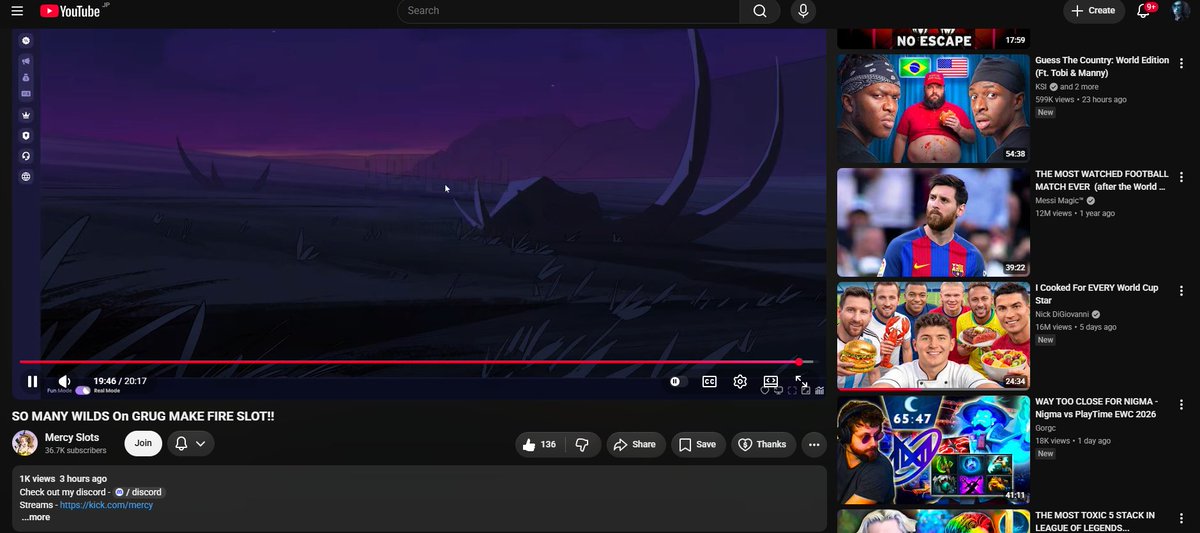Click 'THE MOST WATCHED FOOTBALL MATCH EVER' title
Image resolution: width=1200 pixels, height=533 pixels.
tap(1101, 180)
